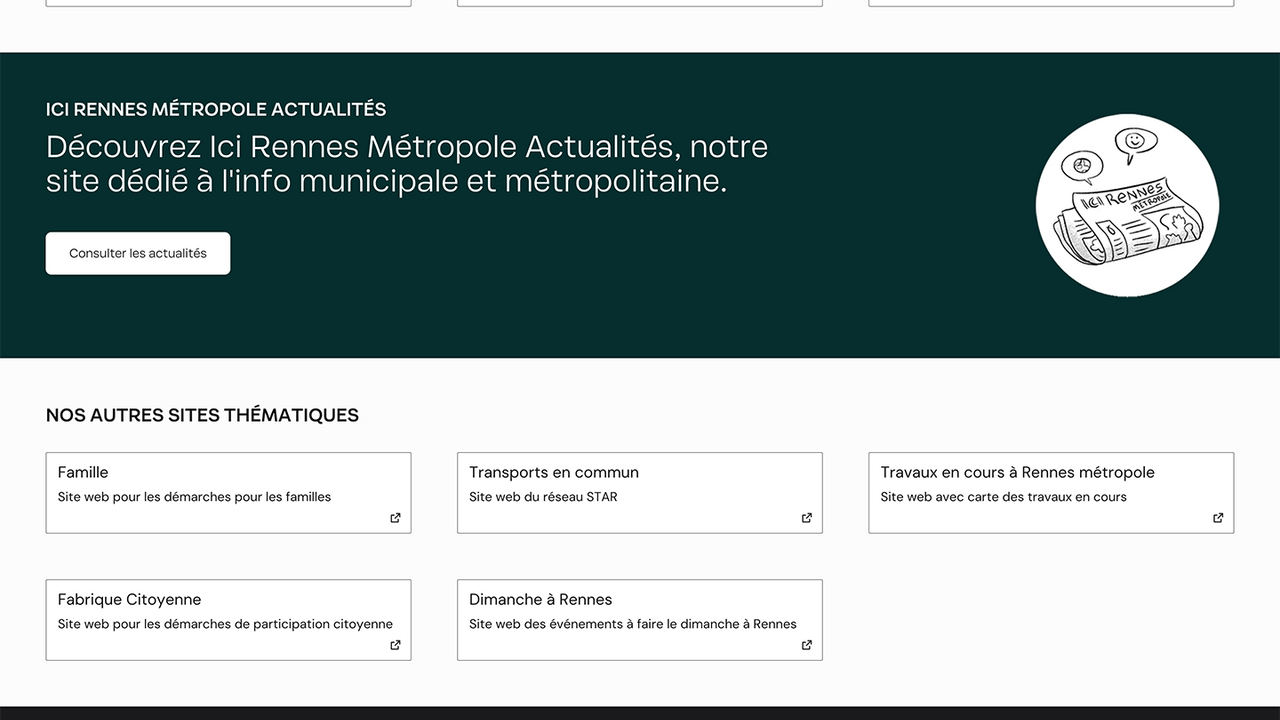Go to the Fabrique Citoyenne title link

pos(129,599)
